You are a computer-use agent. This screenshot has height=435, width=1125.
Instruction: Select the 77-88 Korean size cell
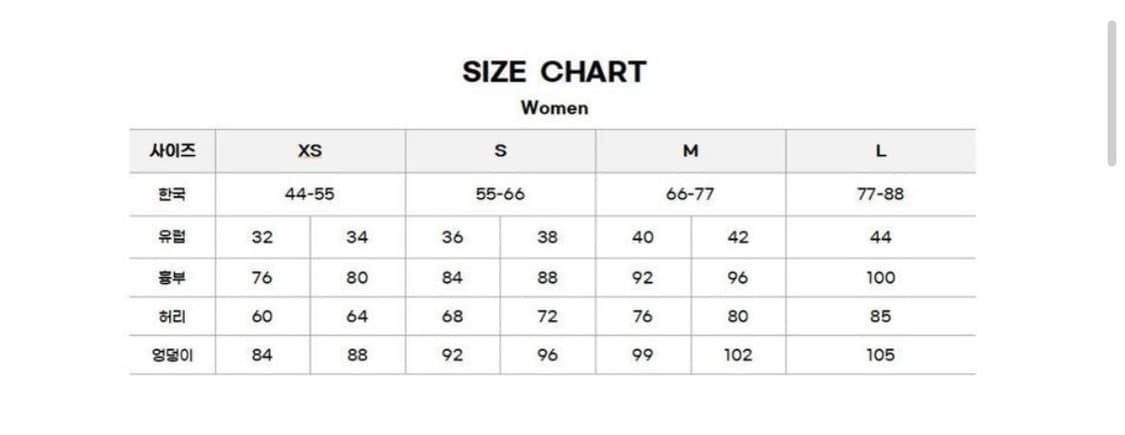pyautogui.click(x=880, y=194)
